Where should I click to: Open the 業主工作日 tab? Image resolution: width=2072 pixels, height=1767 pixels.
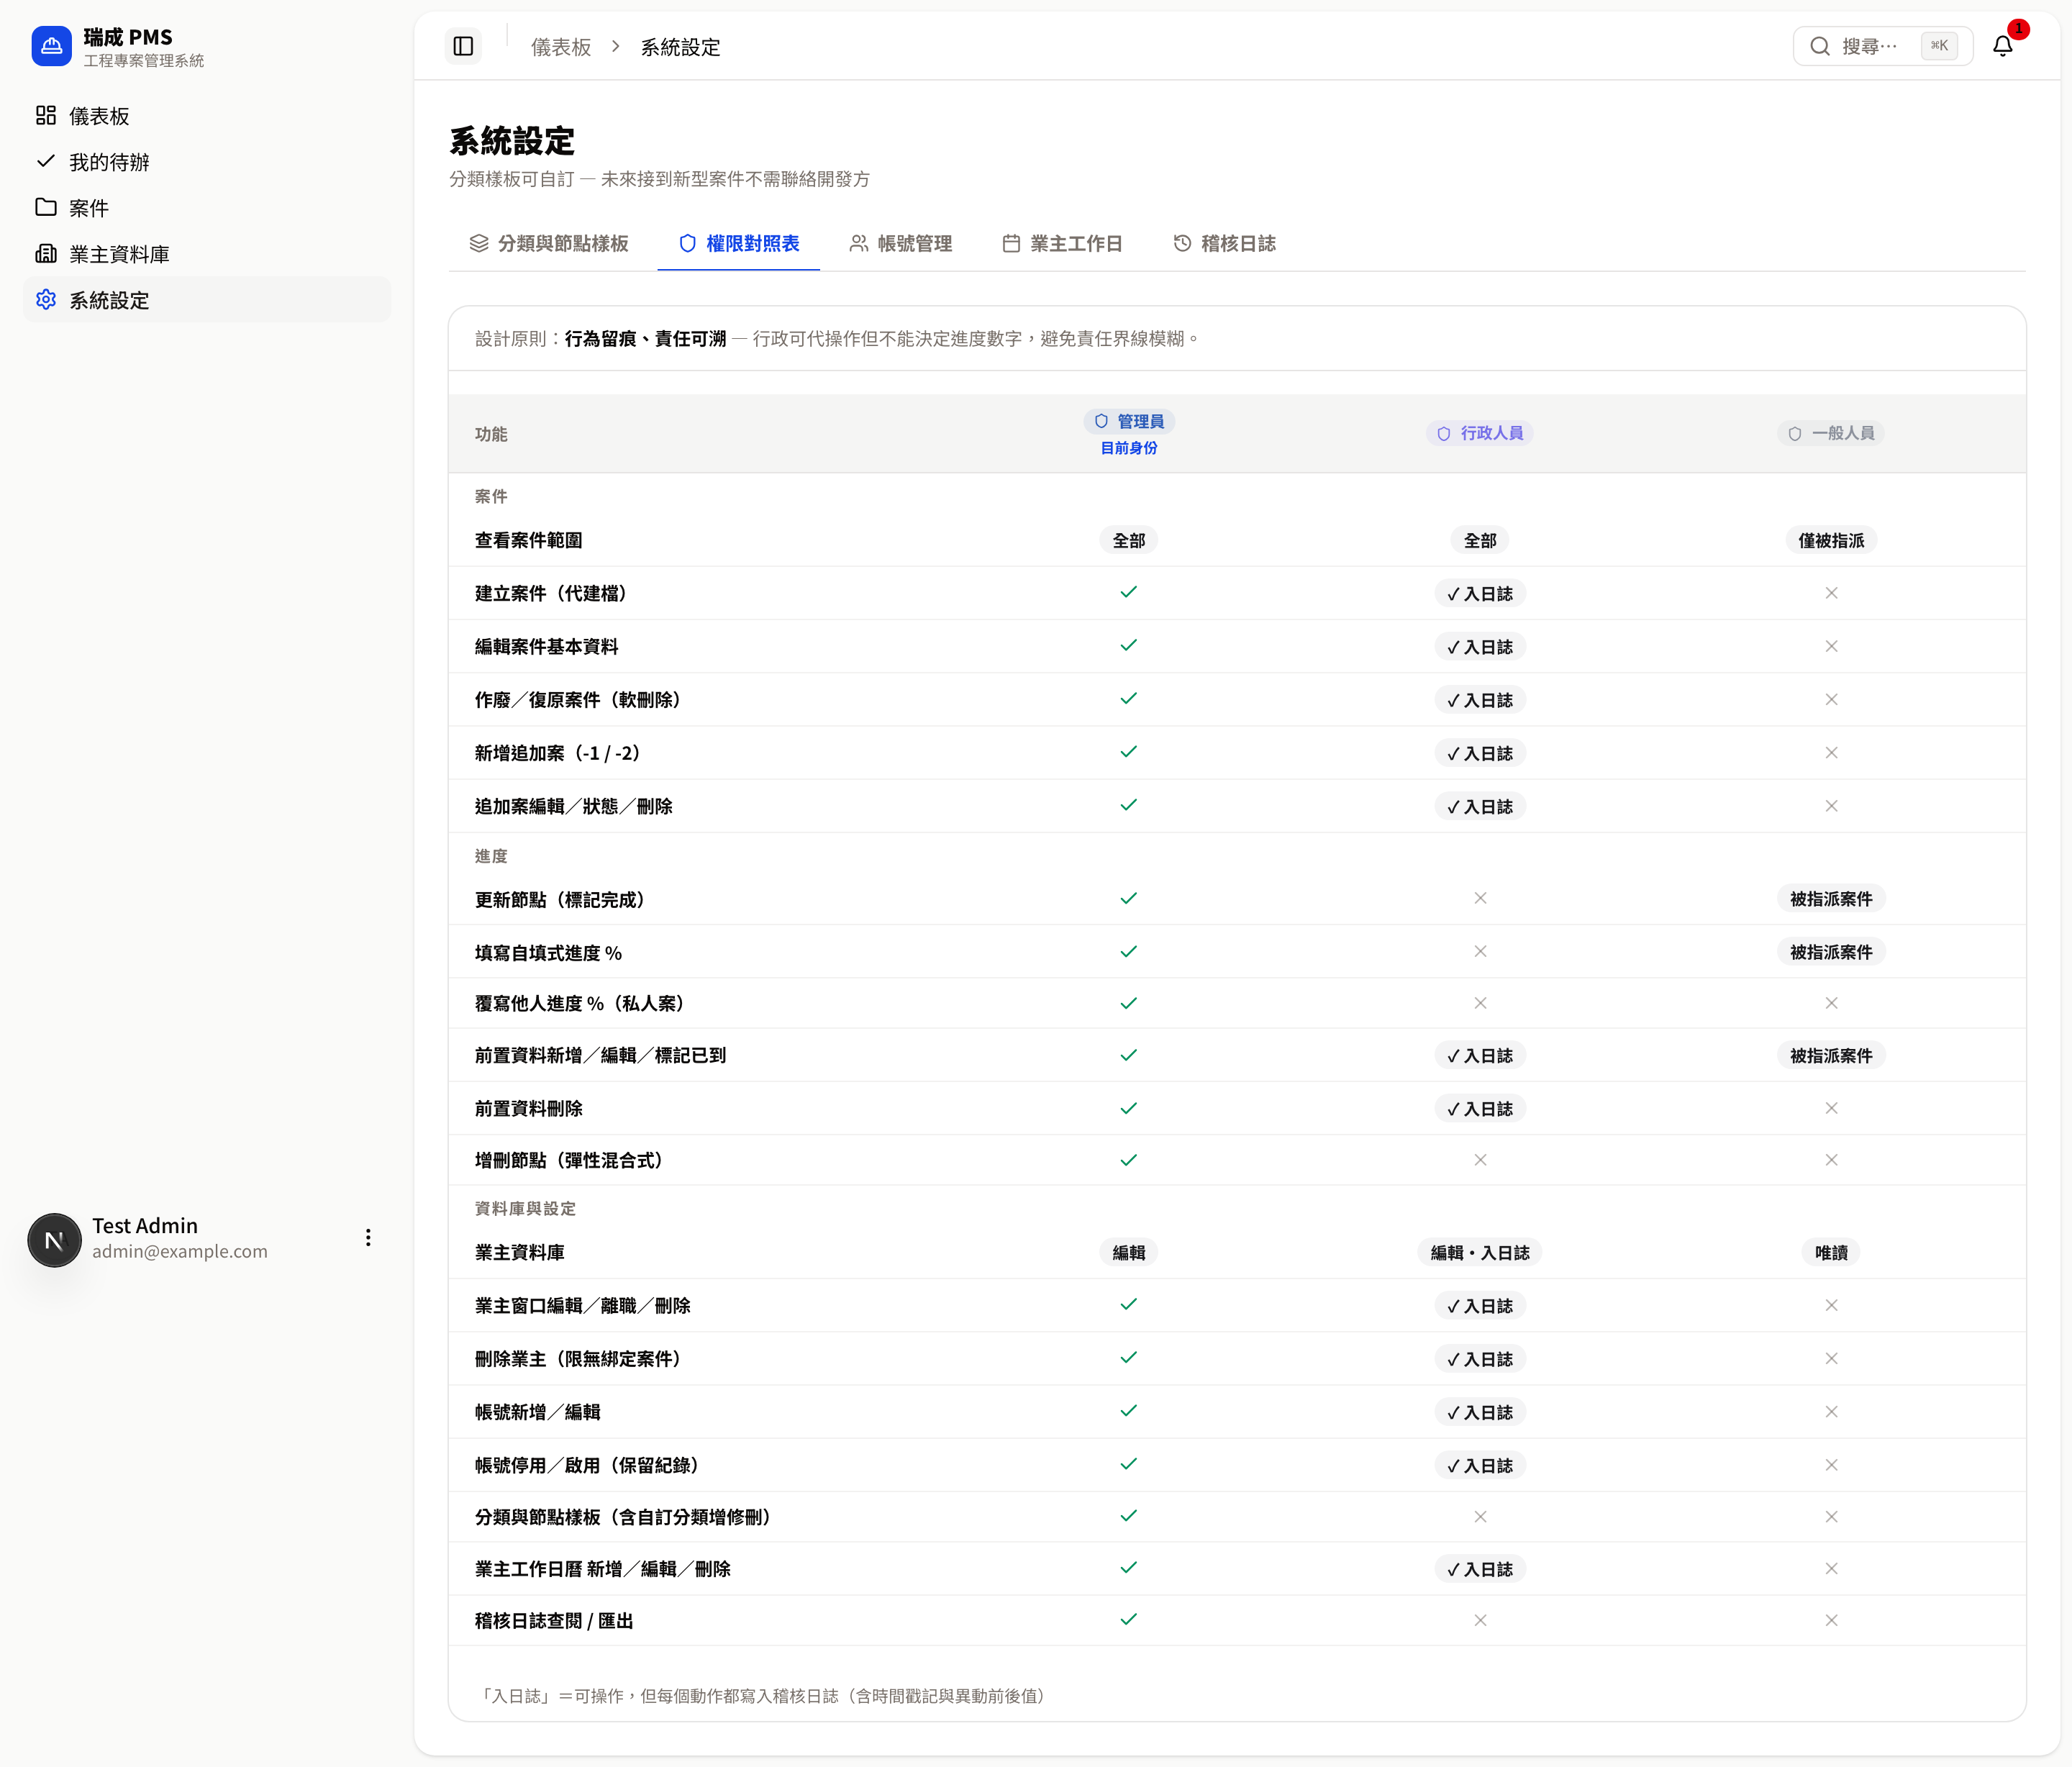point(1062,243)
